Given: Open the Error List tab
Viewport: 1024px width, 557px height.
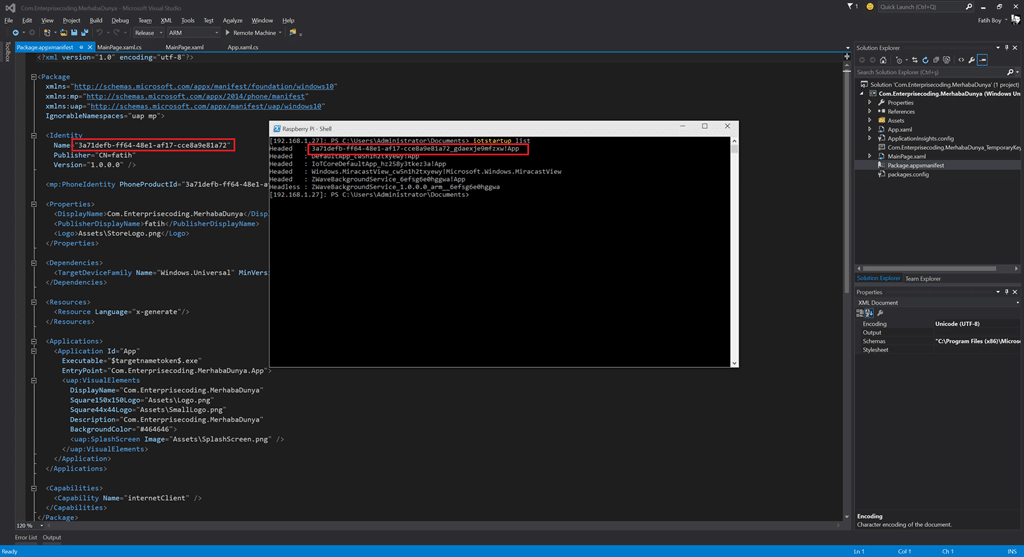Looking at the screenshot, I should [26, 537].
